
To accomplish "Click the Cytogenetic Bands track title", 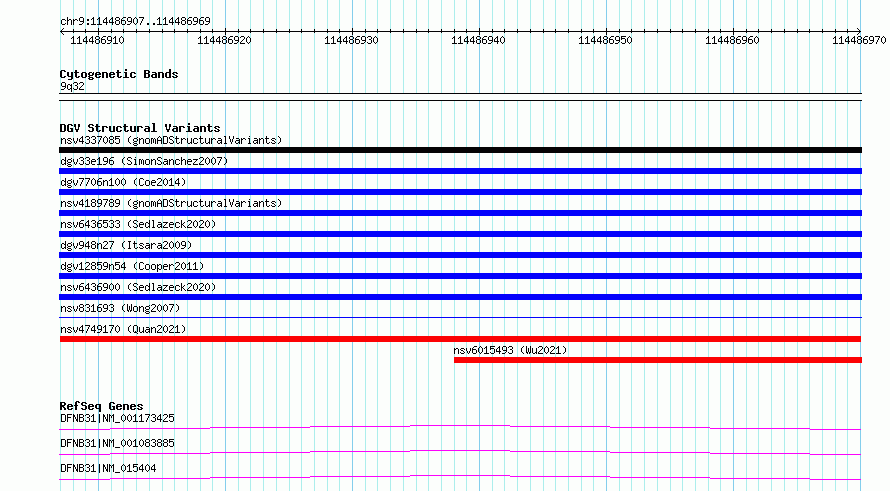I will point(119,74).
